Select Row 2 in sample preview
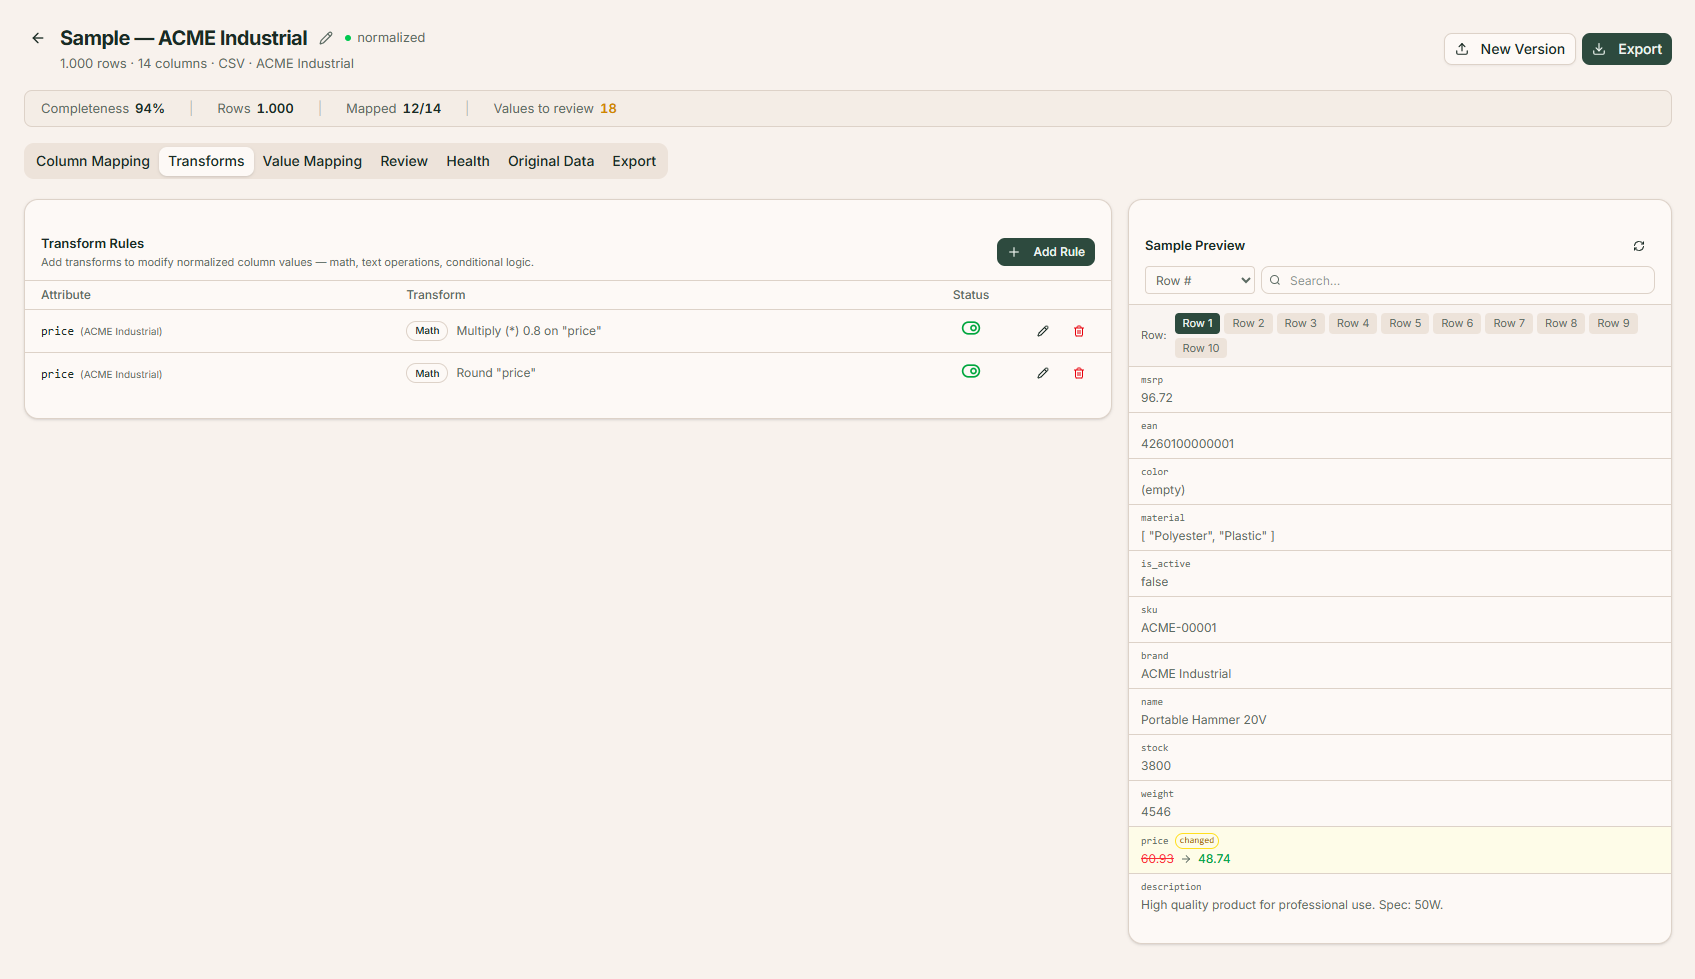 (x=1248, y=323)
